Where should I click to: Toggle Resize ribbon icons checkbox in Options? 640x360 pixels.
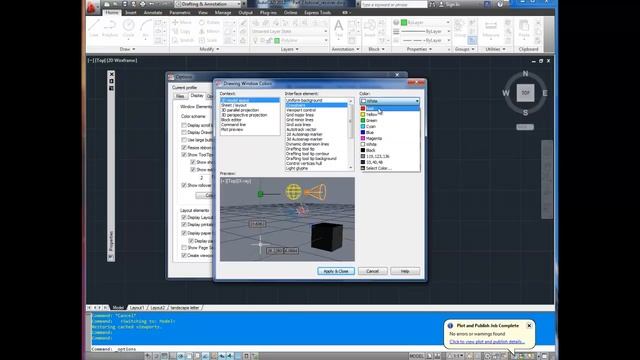point(184,147)
